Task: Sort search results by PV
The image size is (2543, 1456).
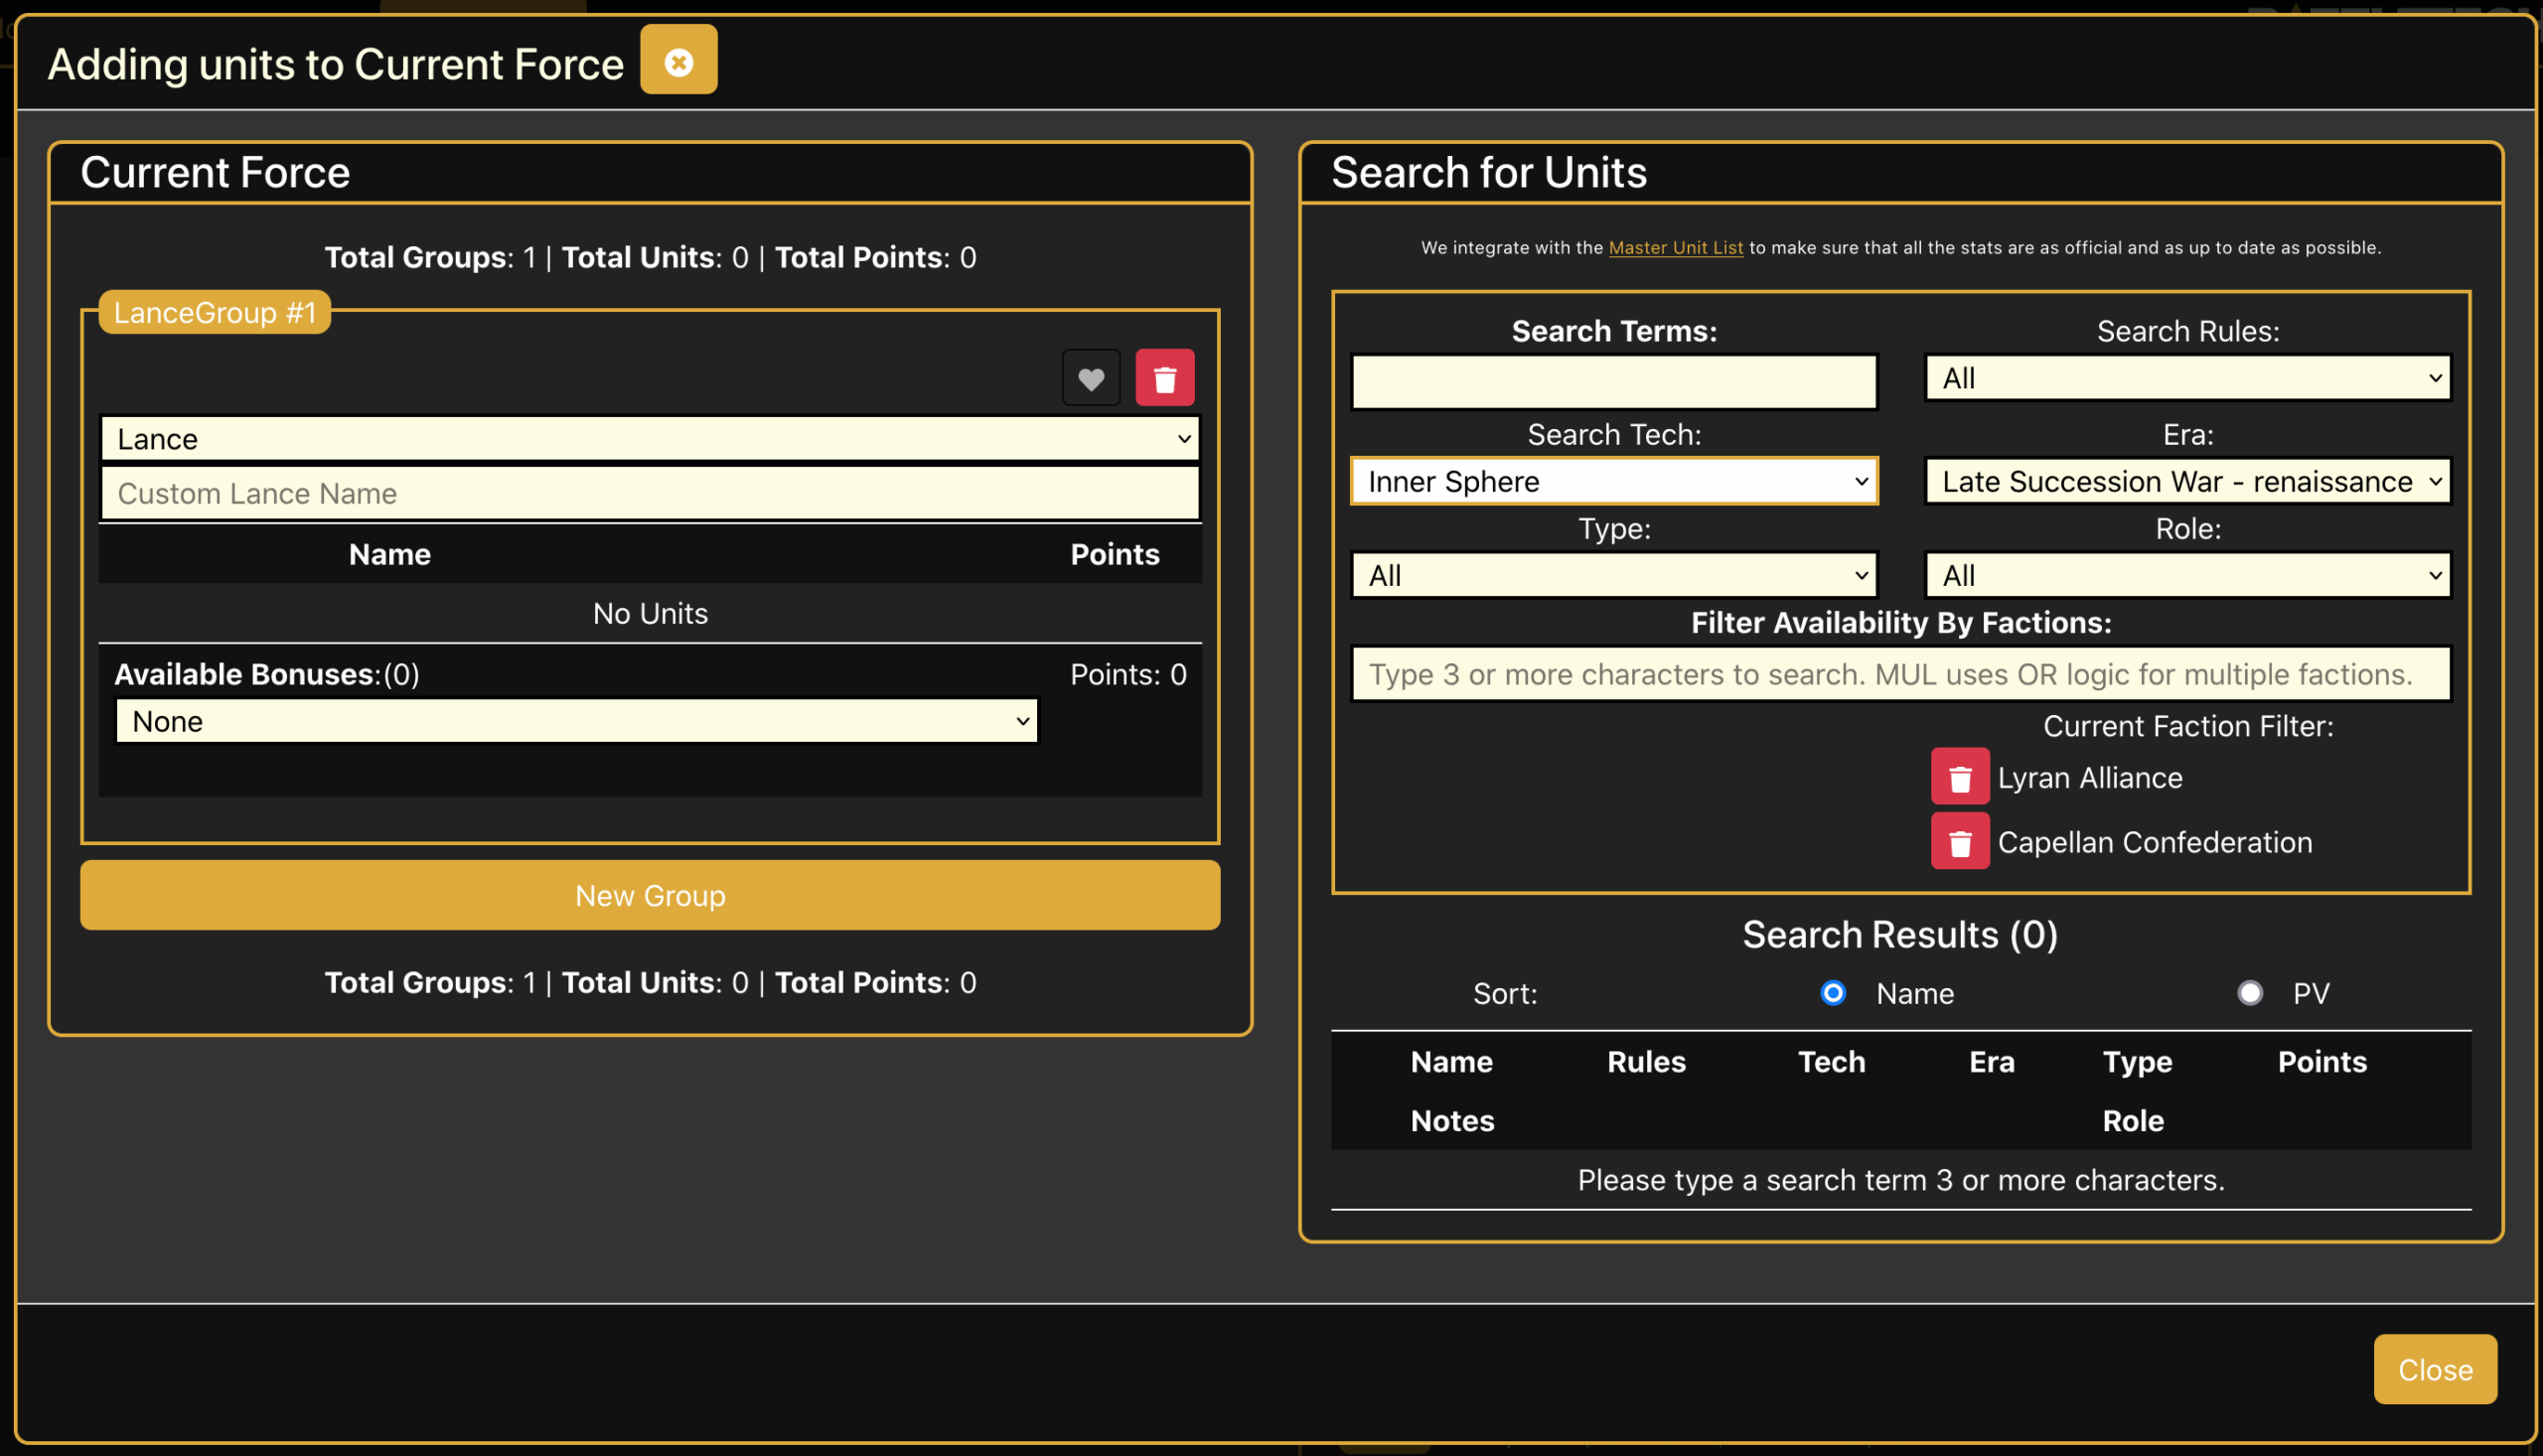Action: 2249,993
